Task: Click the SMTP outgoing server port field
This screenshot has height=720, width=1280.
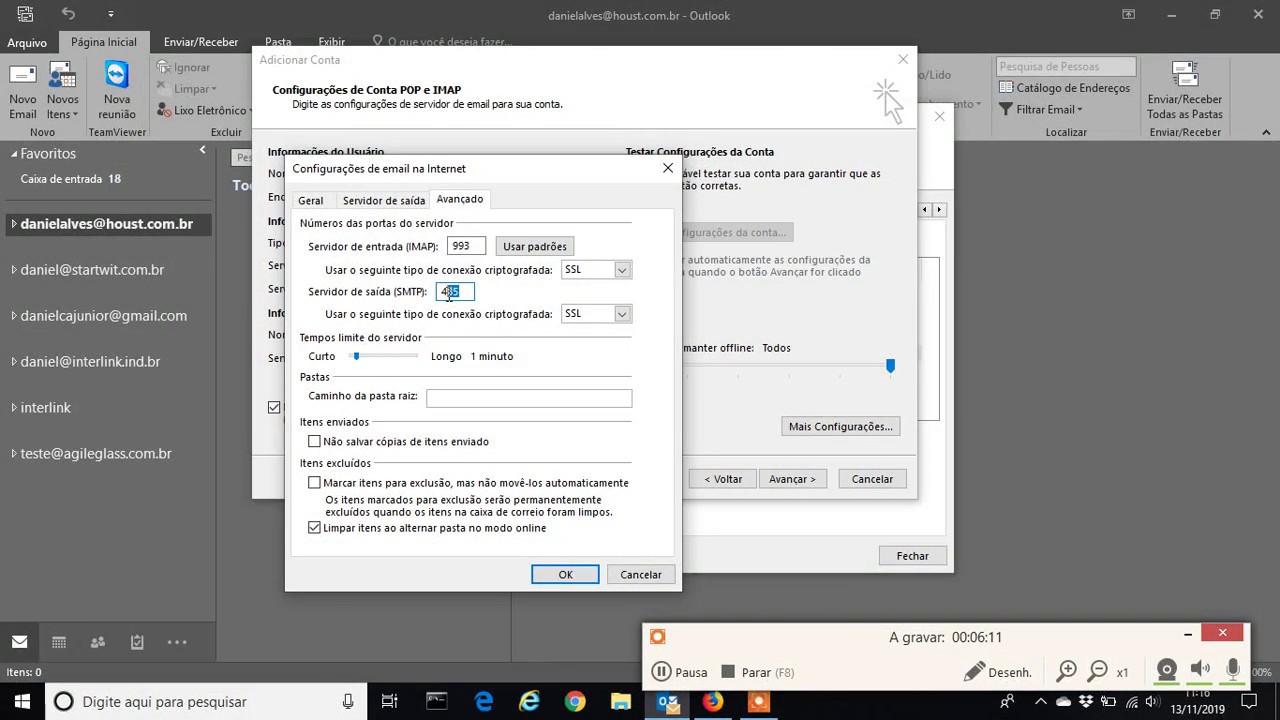Action: point(455,292)
